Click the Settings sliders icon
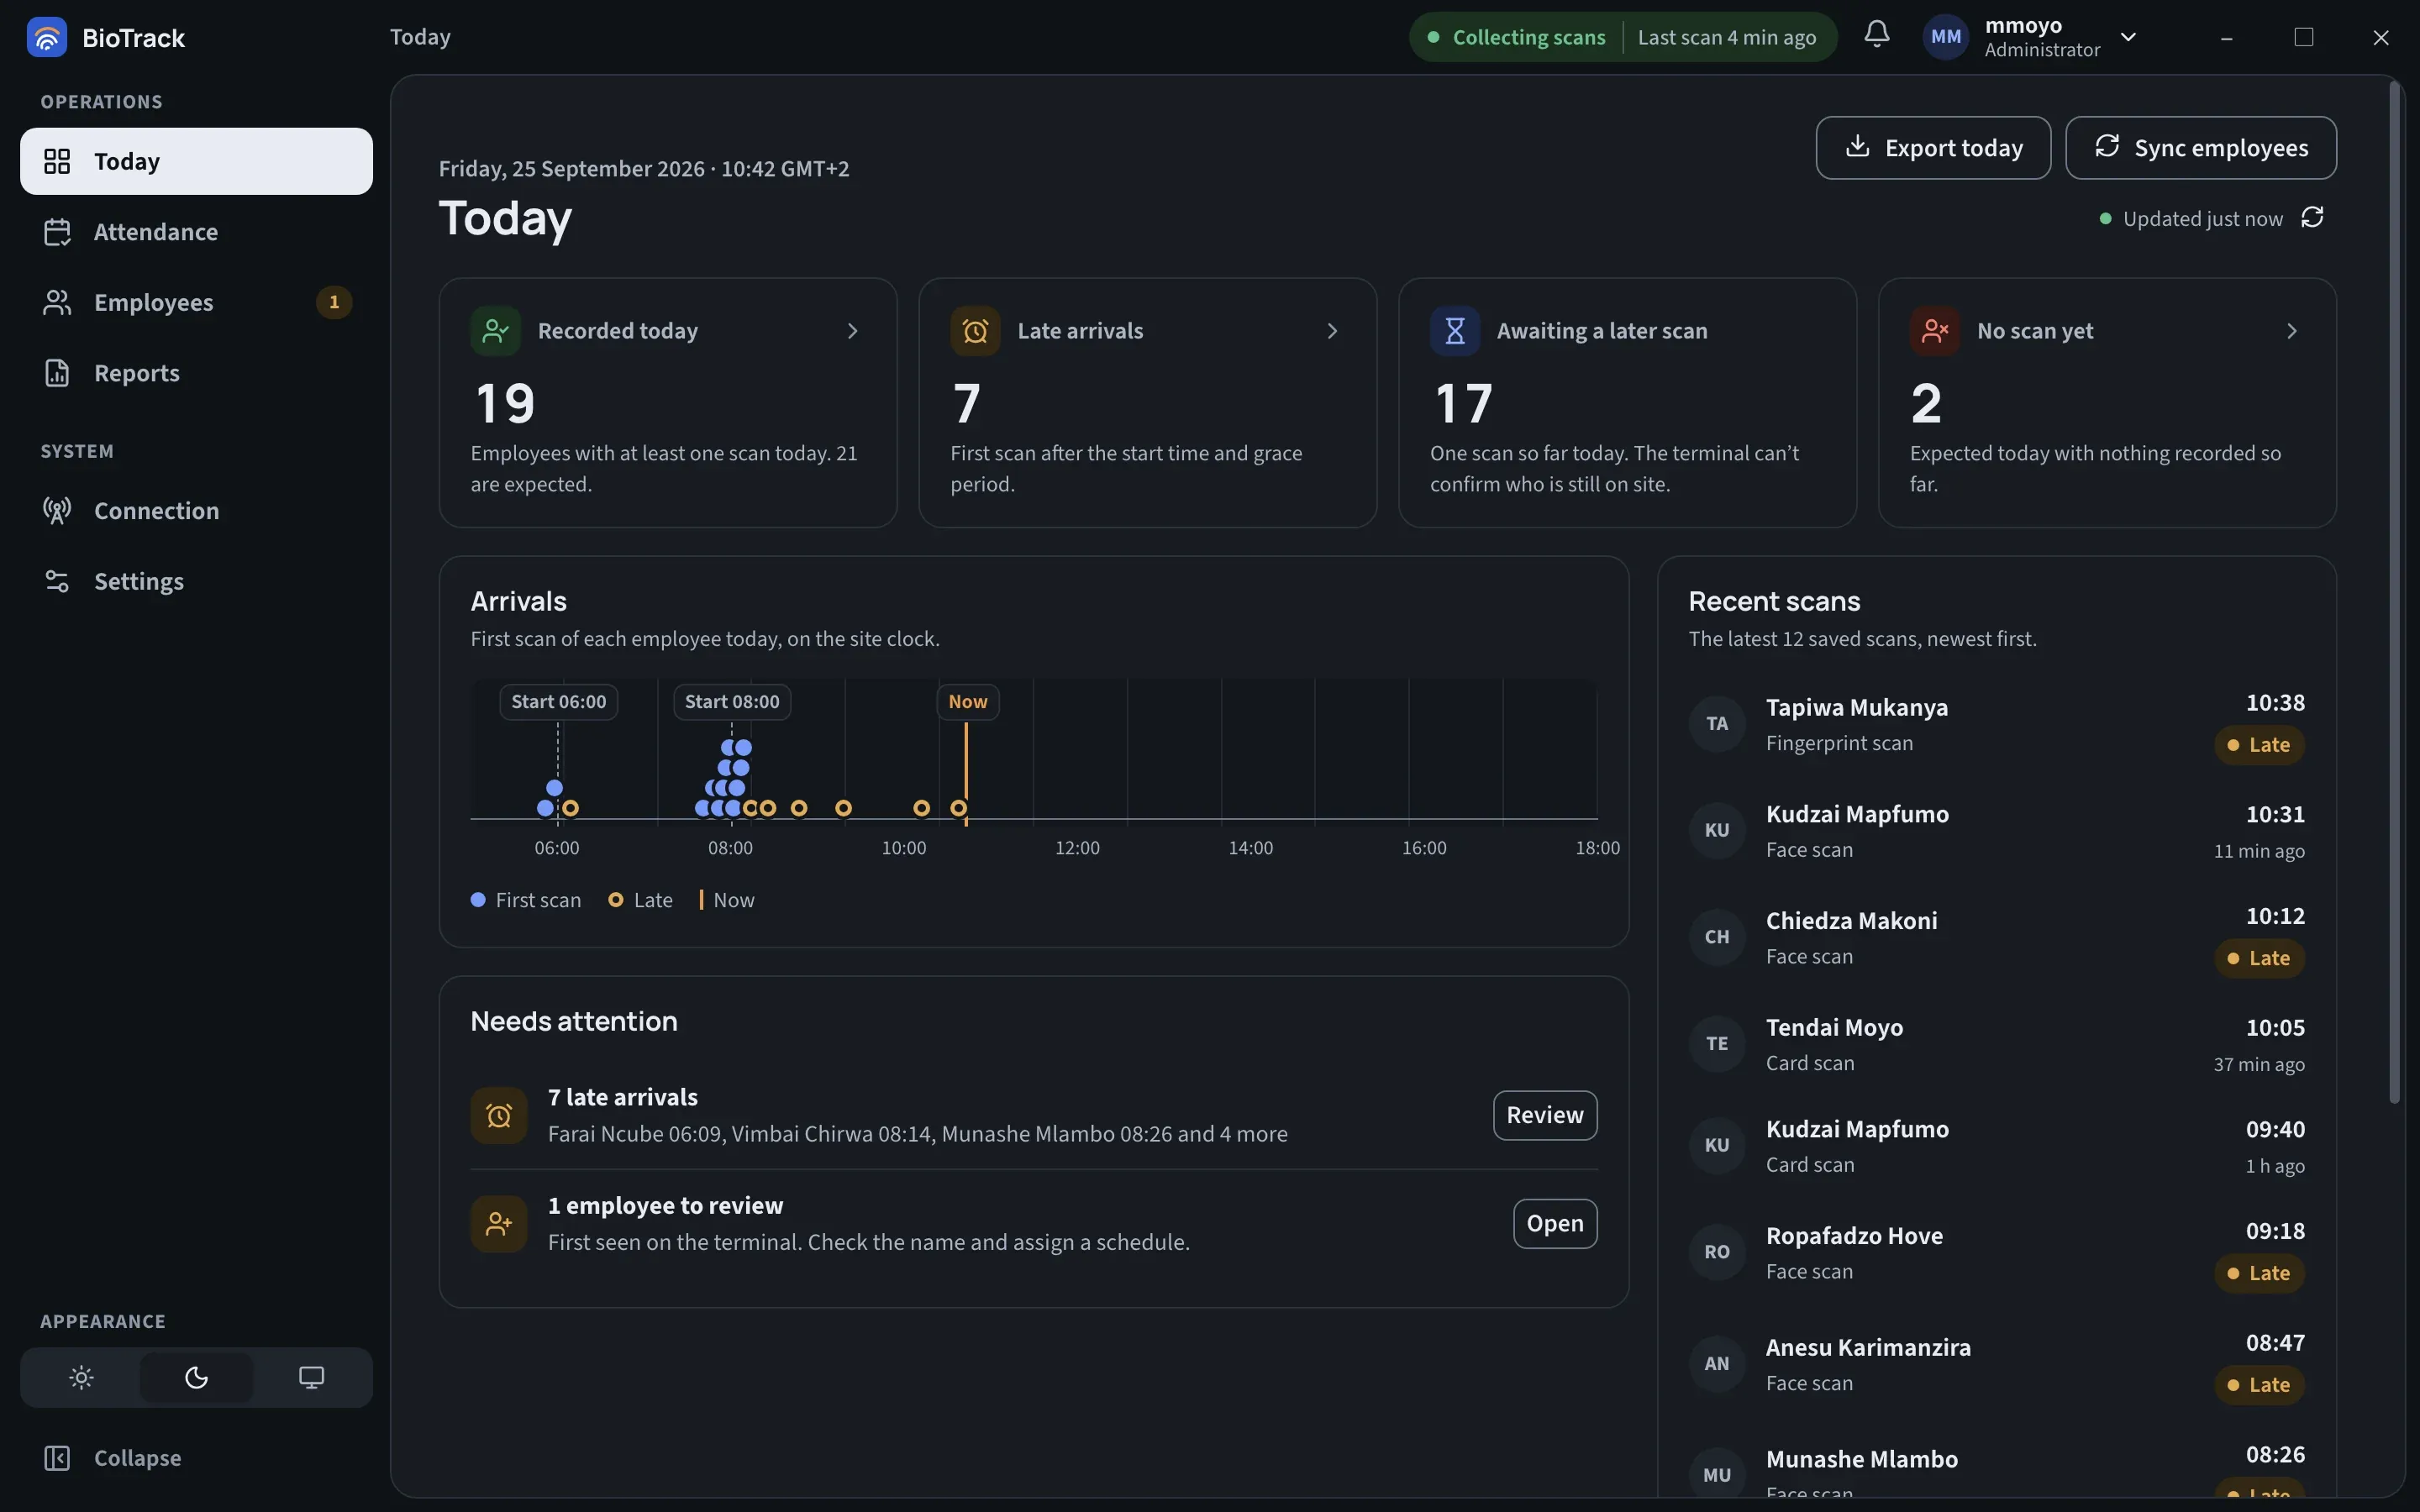Screen dimensions: 2420x1512 coord(57,581)
